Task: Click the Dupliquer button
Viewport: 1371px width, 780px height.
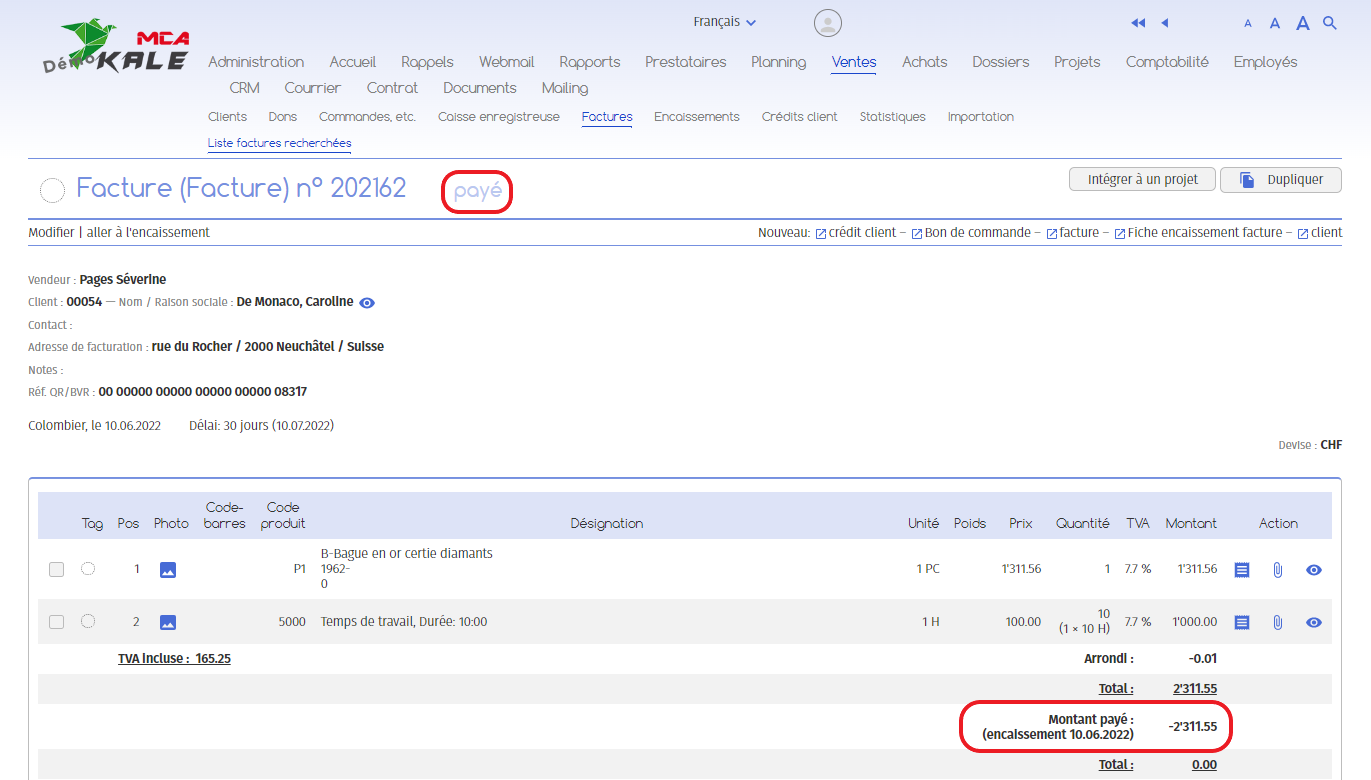Action: pyautogui.click(x=1281, y=180)
